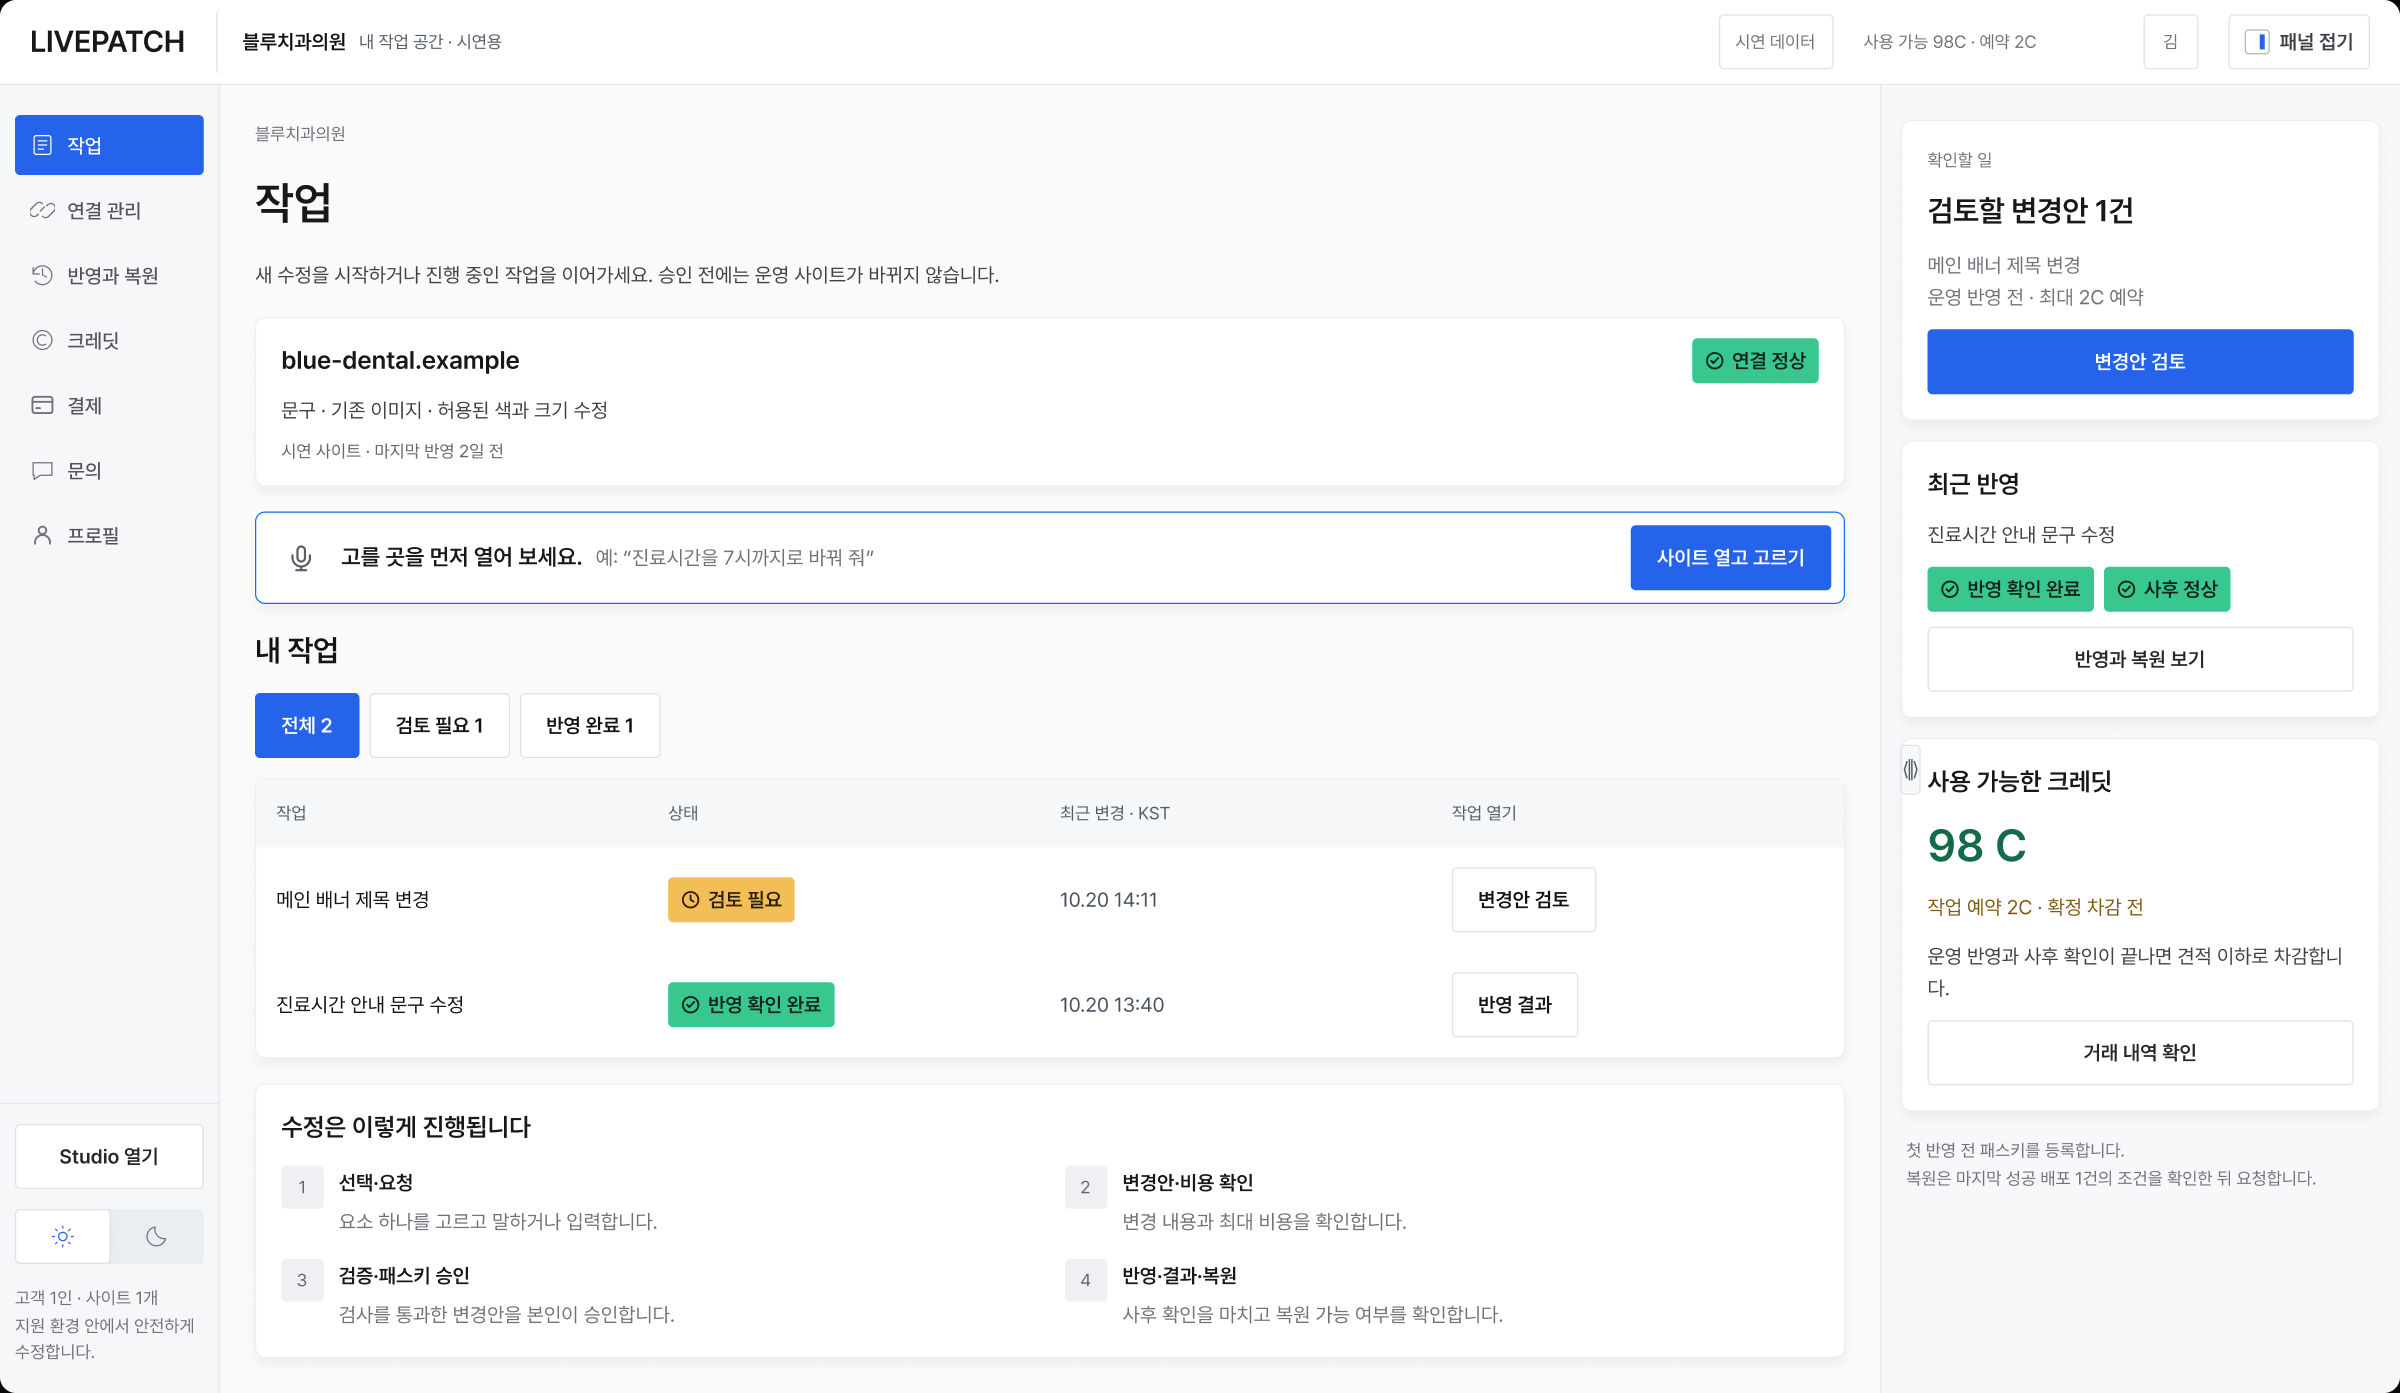
Task: Click the 사이트 열고 고르기 button
Action: (x=1731, y=558)
